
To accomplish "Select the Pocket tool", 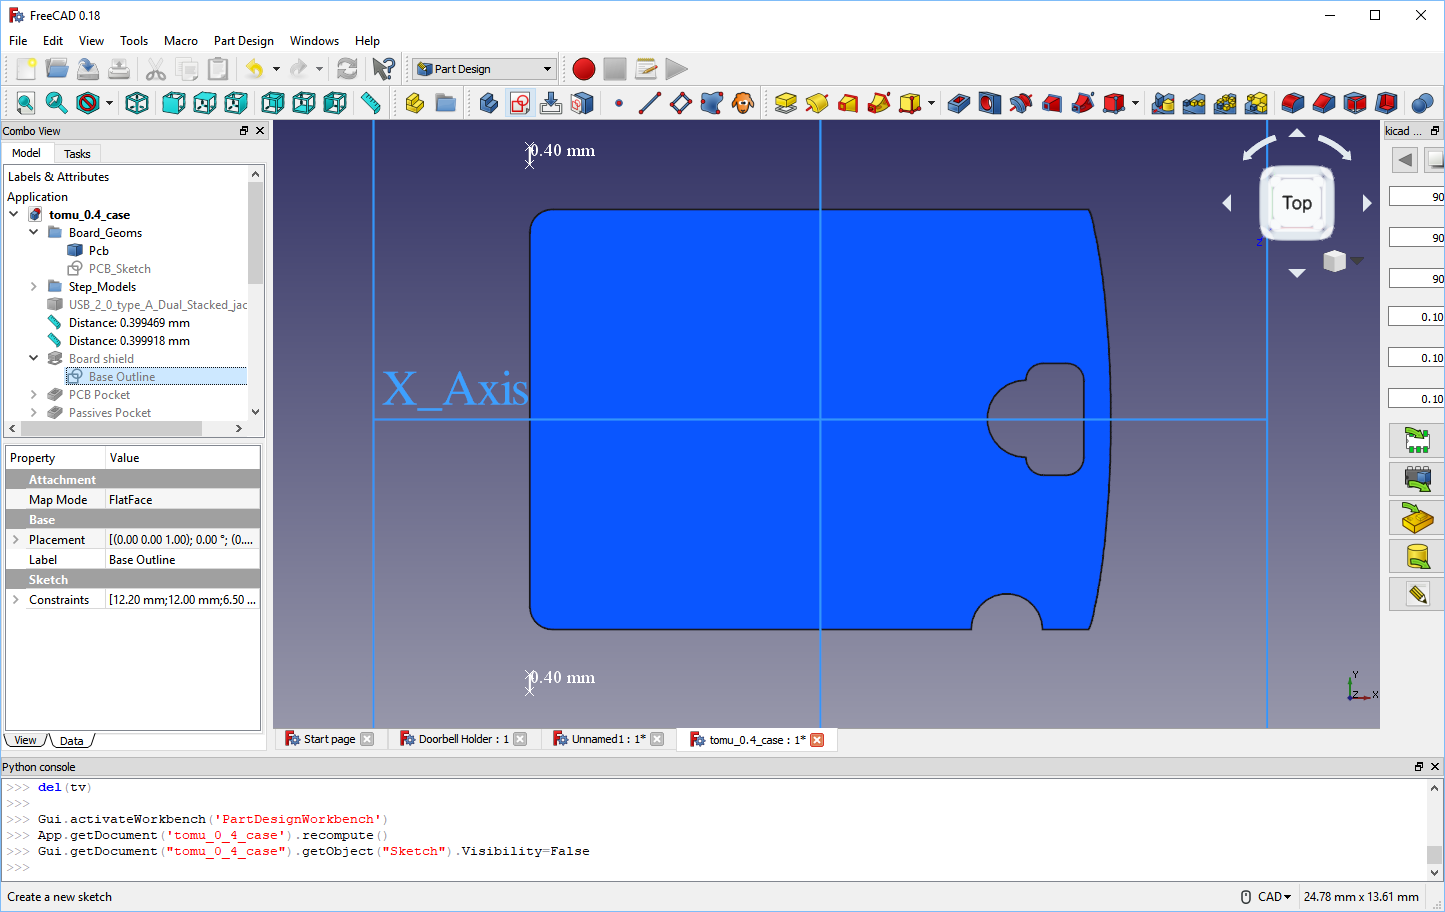I will coord(956,103).
